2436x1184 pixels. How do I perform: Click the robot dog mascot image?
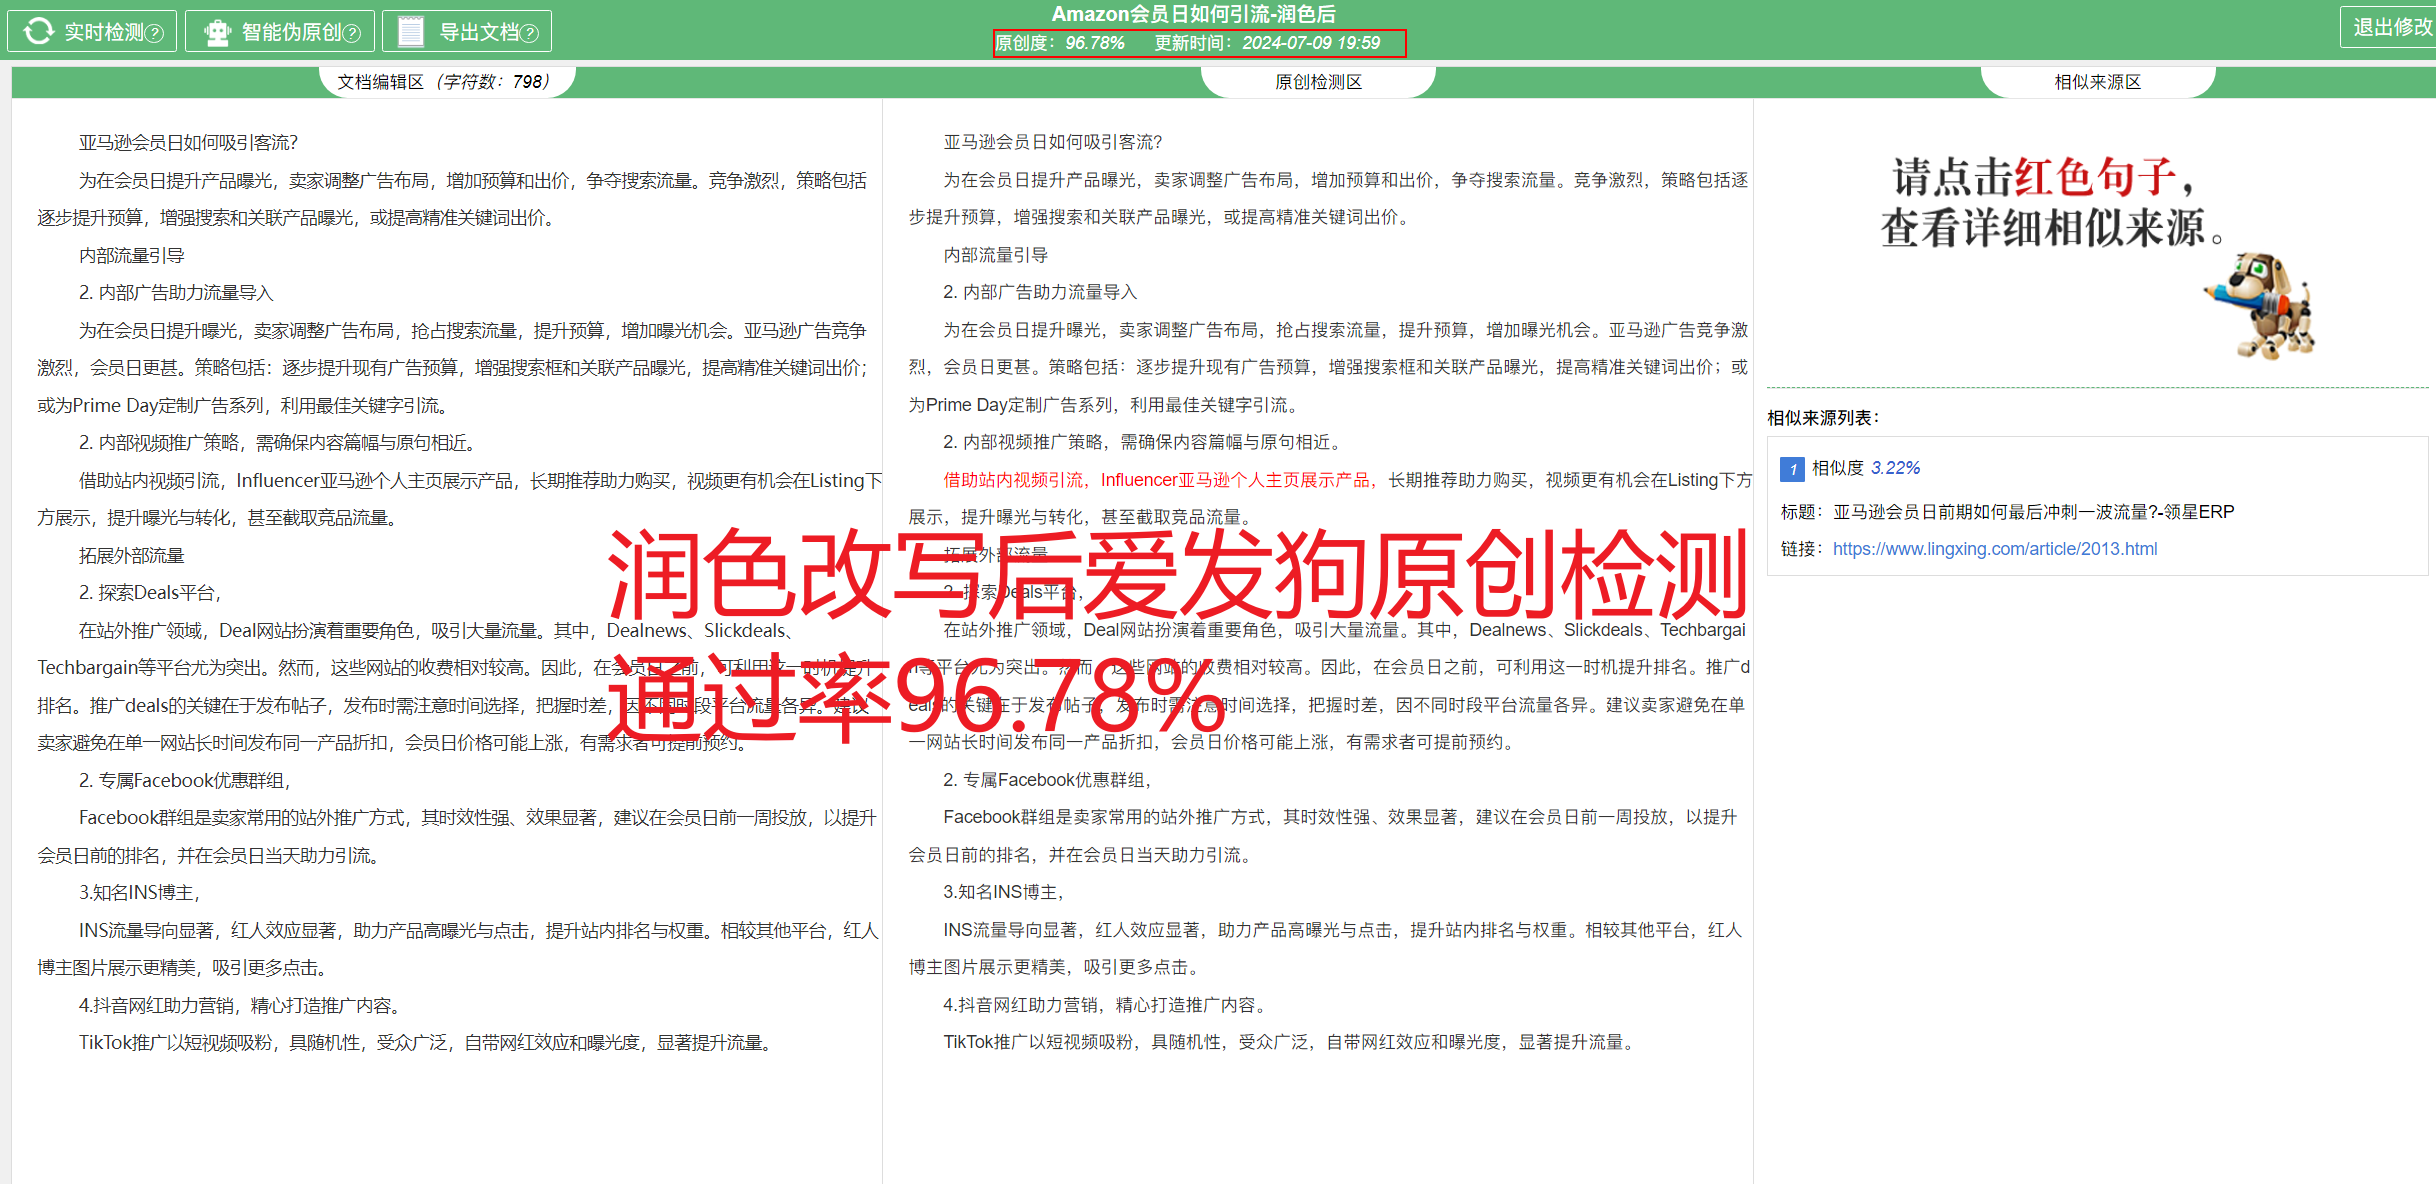(x=2262, y=305)
